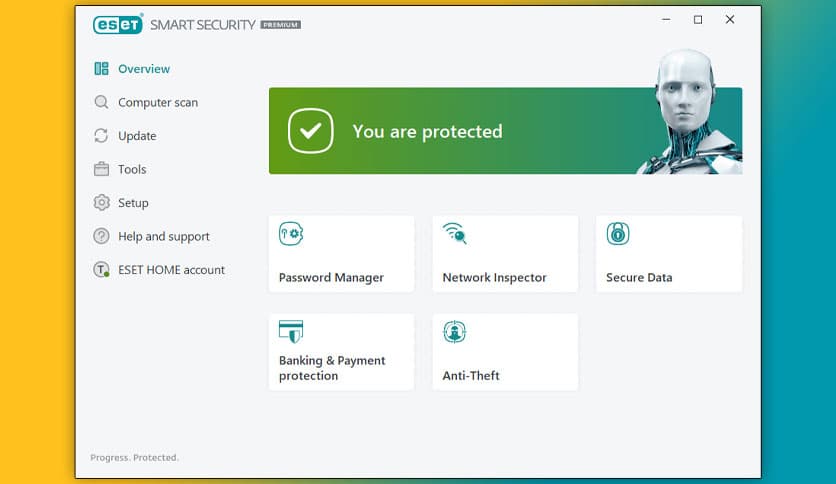The height and width of the screenshot is (484, 836).
Task: Click the Password Manager tile icon
Action: coord(291,234)
